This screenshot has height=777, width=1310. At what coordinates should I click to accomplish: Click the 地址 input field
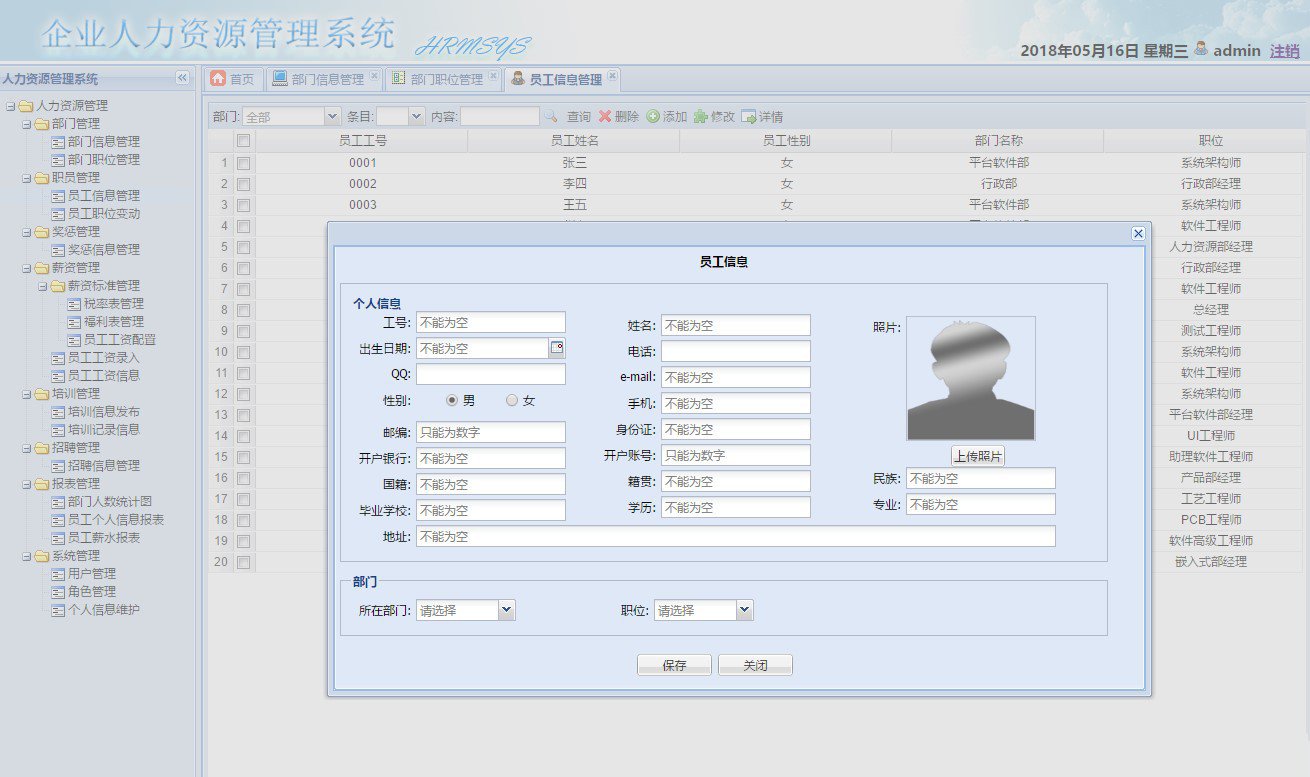click(x=735, y=537)
